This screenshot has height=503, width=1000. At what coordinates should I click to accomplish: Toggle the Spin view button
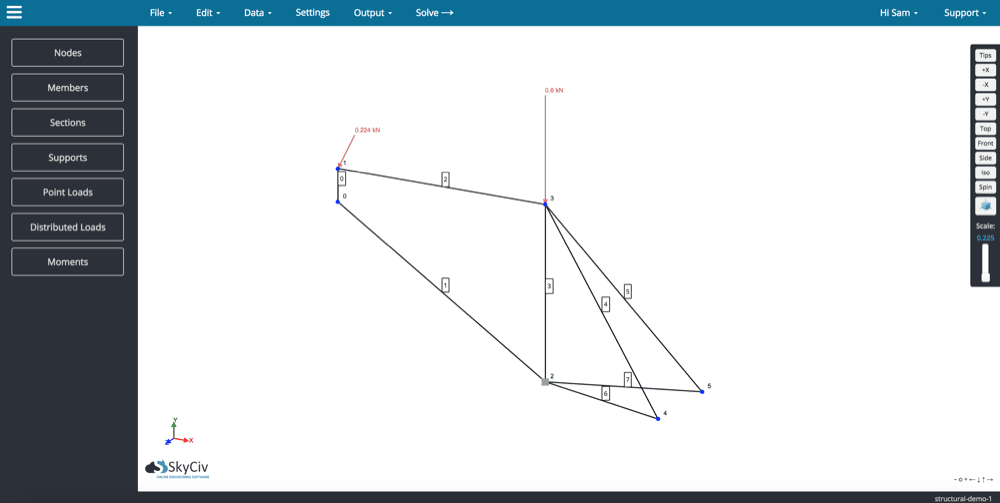985,187
